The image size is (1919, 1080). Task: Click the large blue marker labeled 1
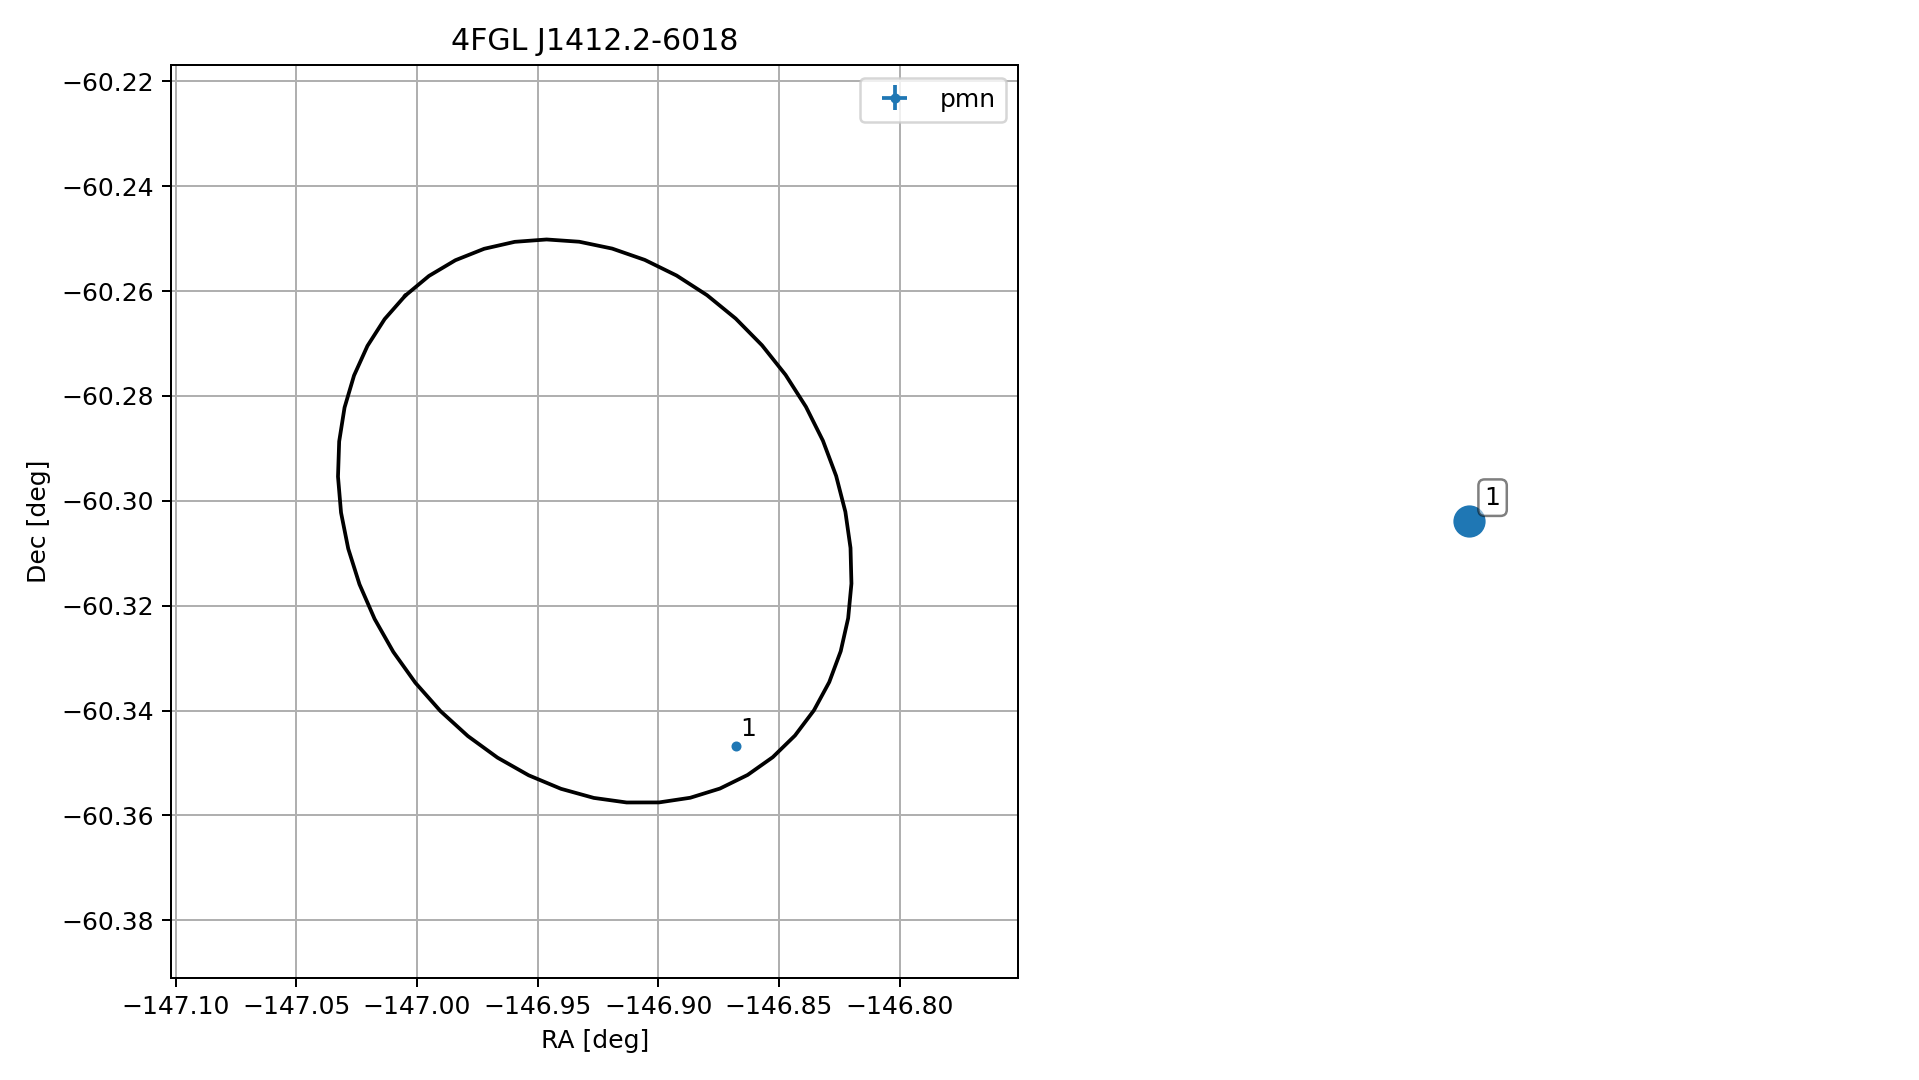coord(1468,521)
